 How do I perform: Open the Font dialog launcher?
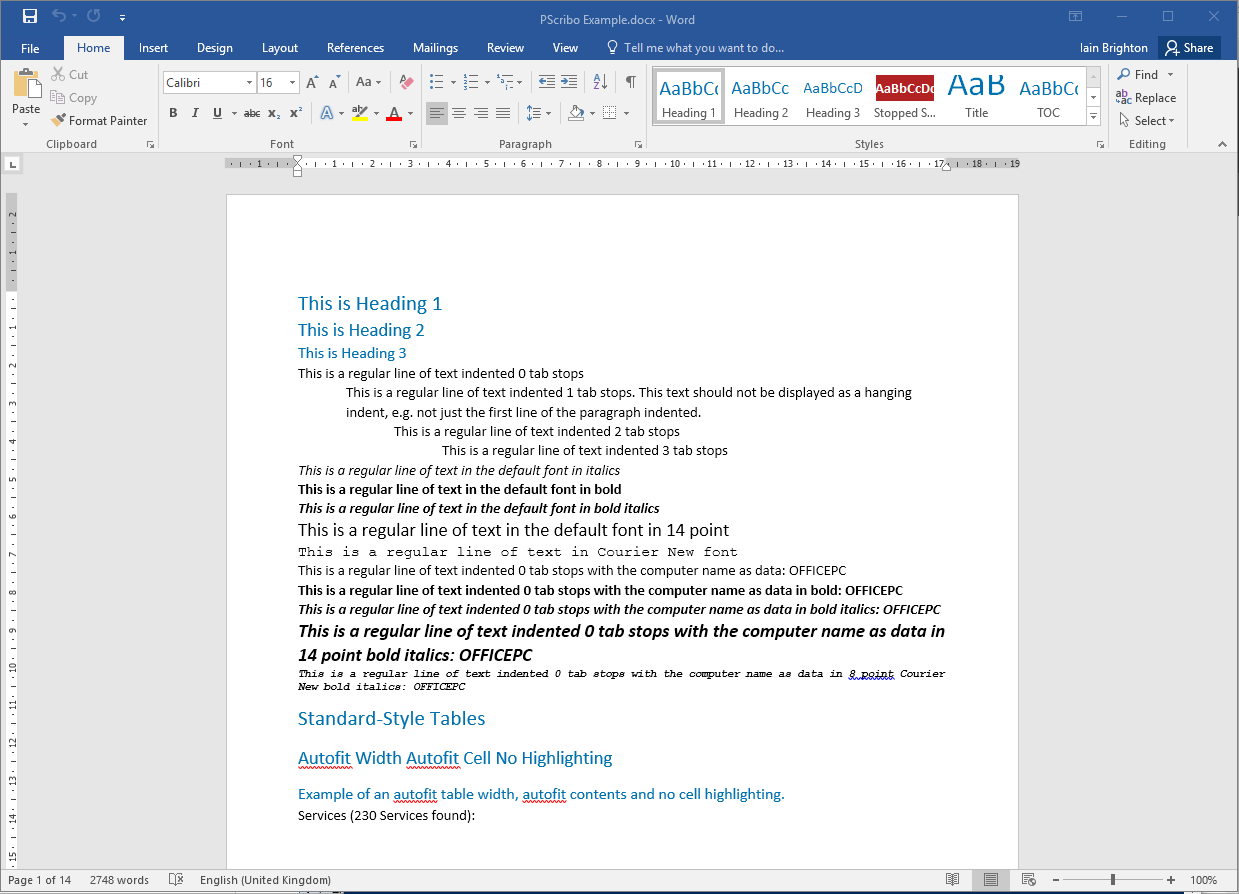(x=413, y=145)
